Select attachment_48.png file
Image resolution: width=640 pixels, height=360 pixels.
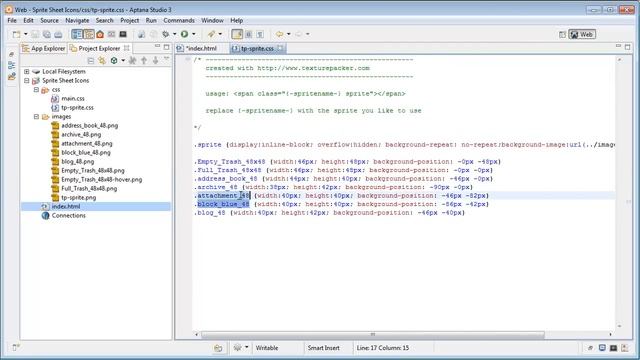[87, 143]
